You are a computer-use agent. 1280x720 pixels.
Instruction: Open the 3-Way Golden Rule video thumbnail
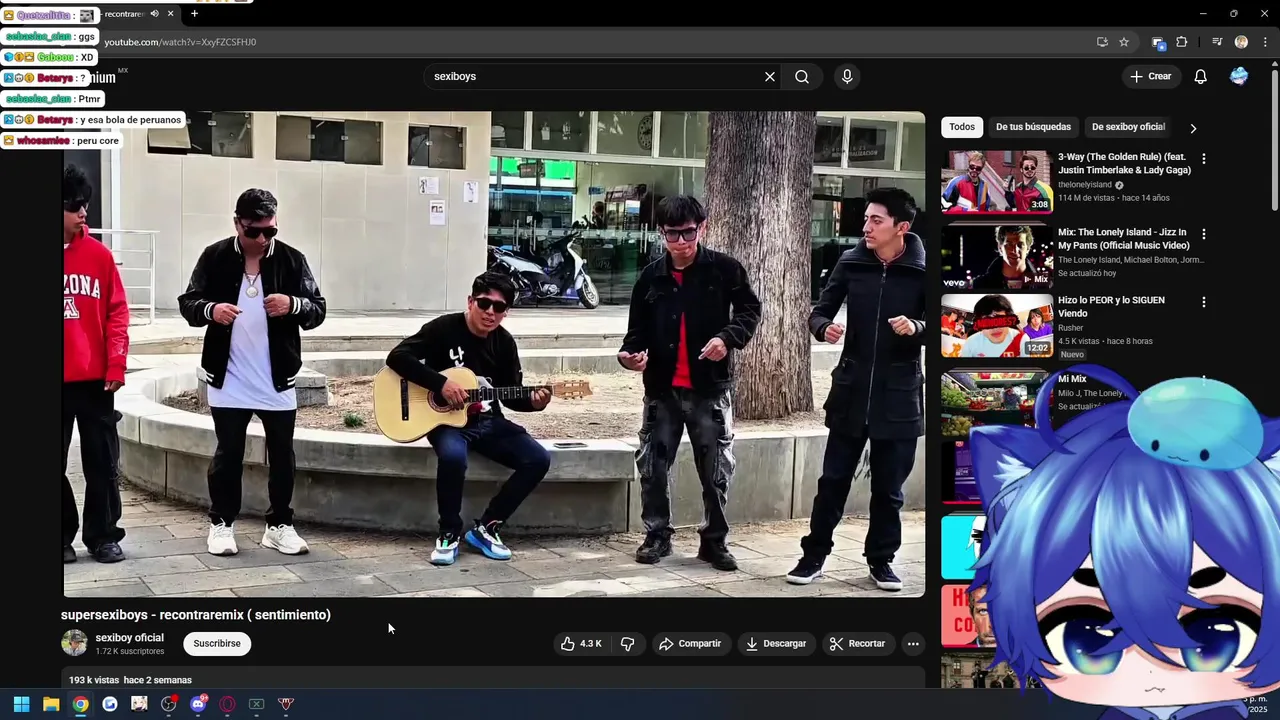996,181
